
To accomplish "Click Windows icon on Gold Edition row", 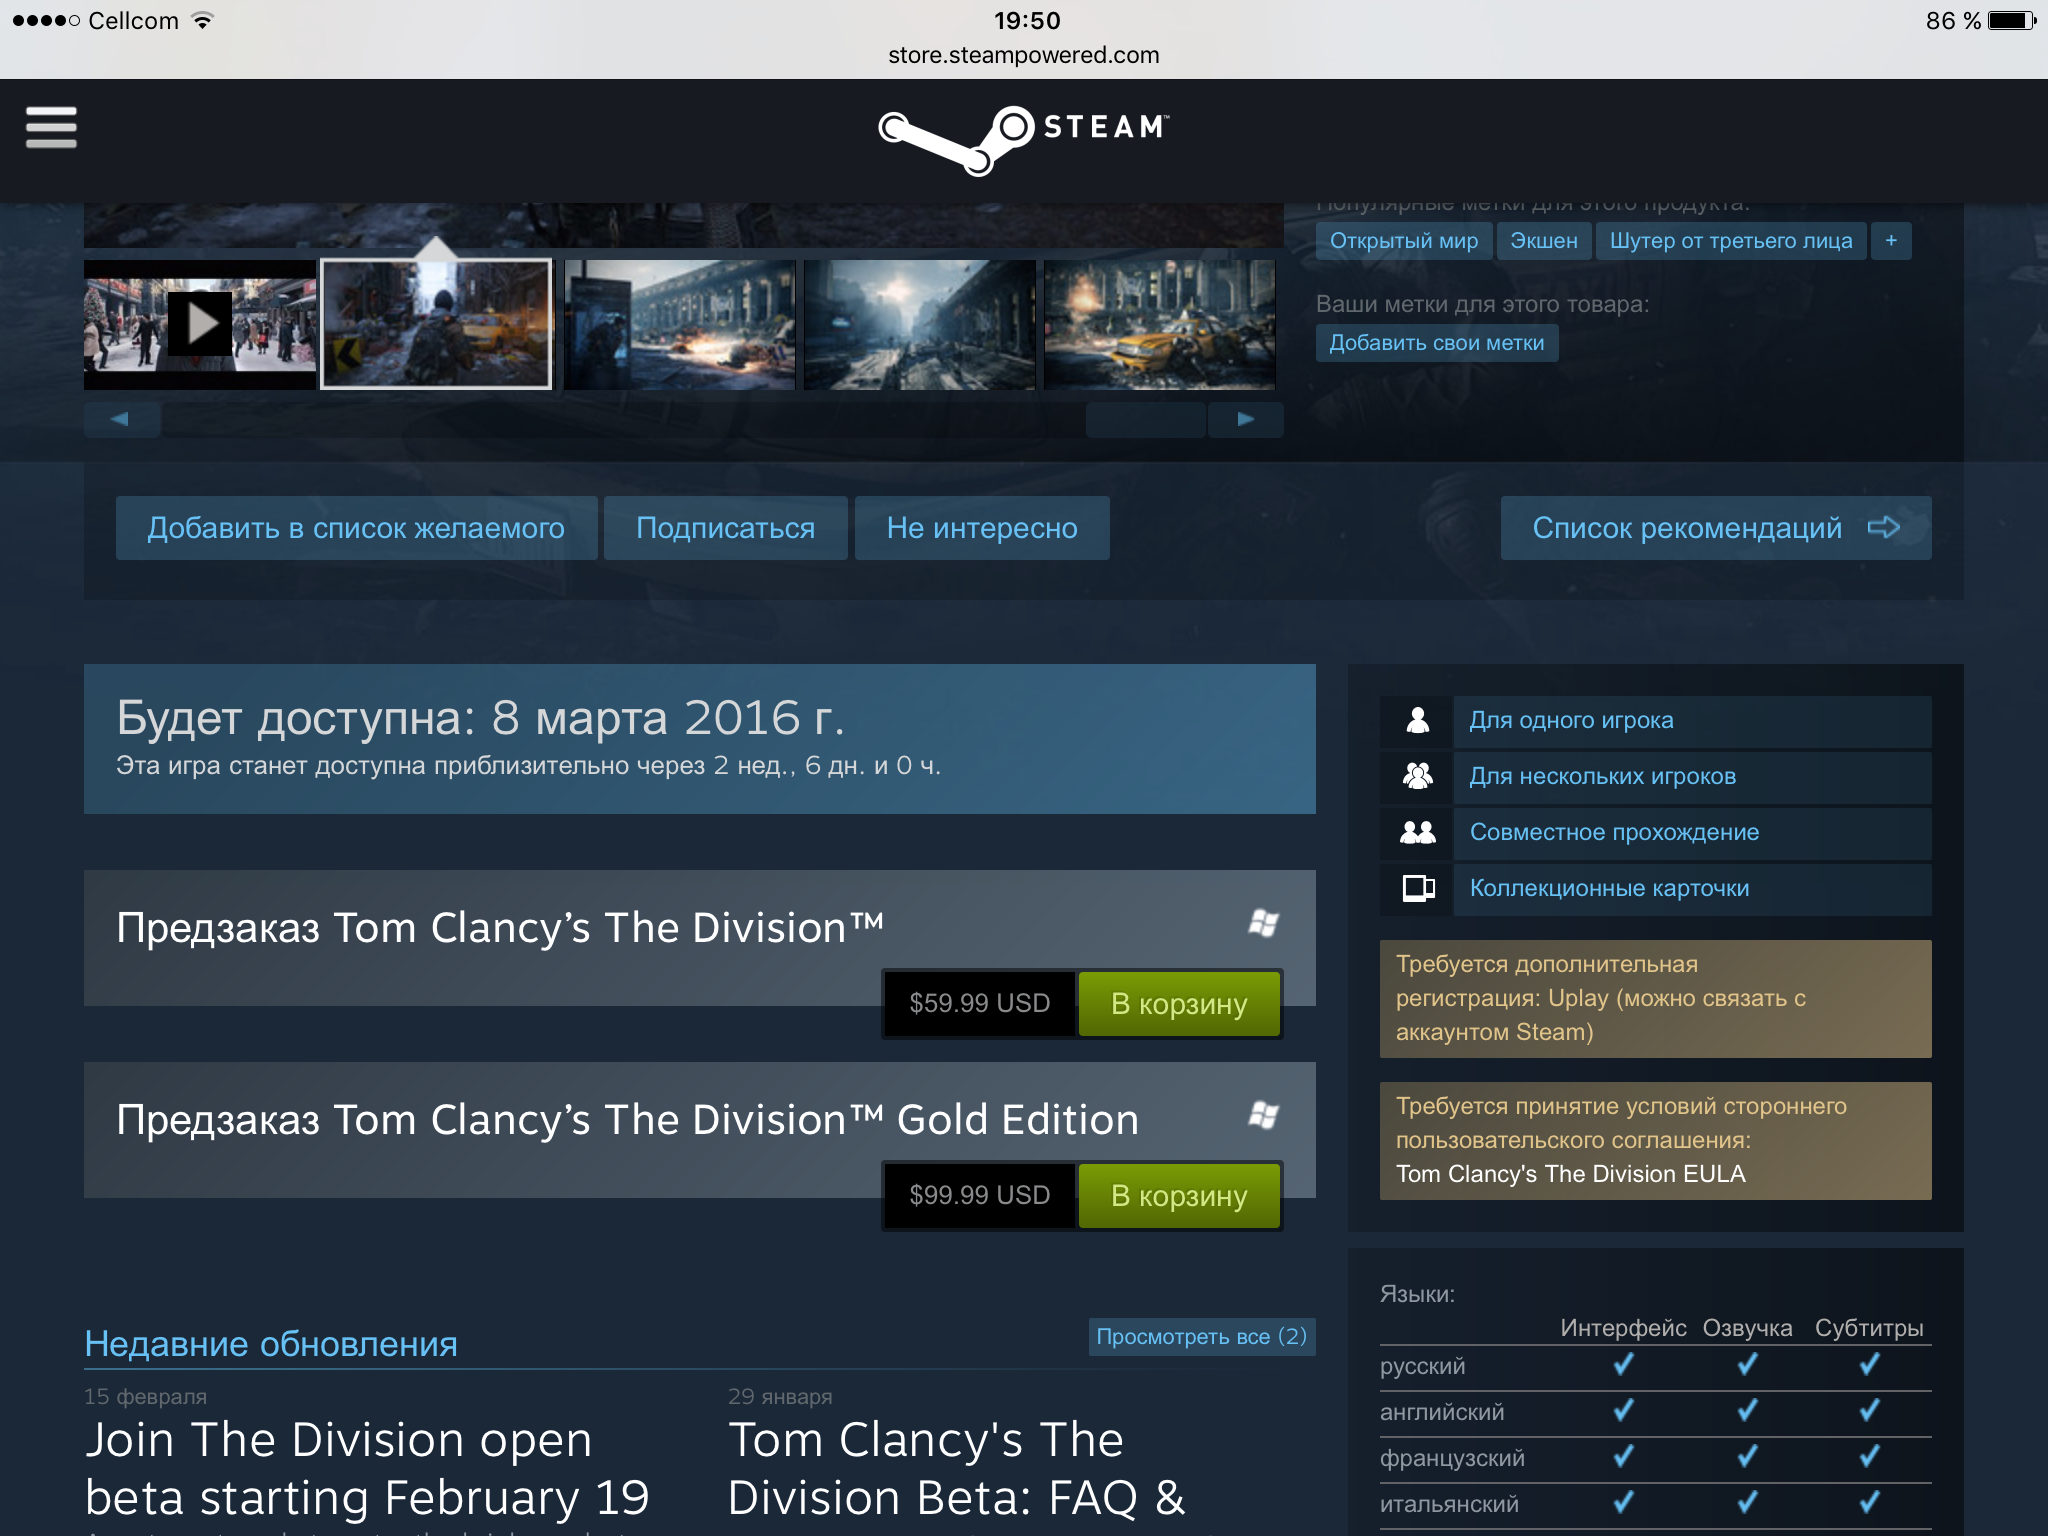I will (1264, 1115).
